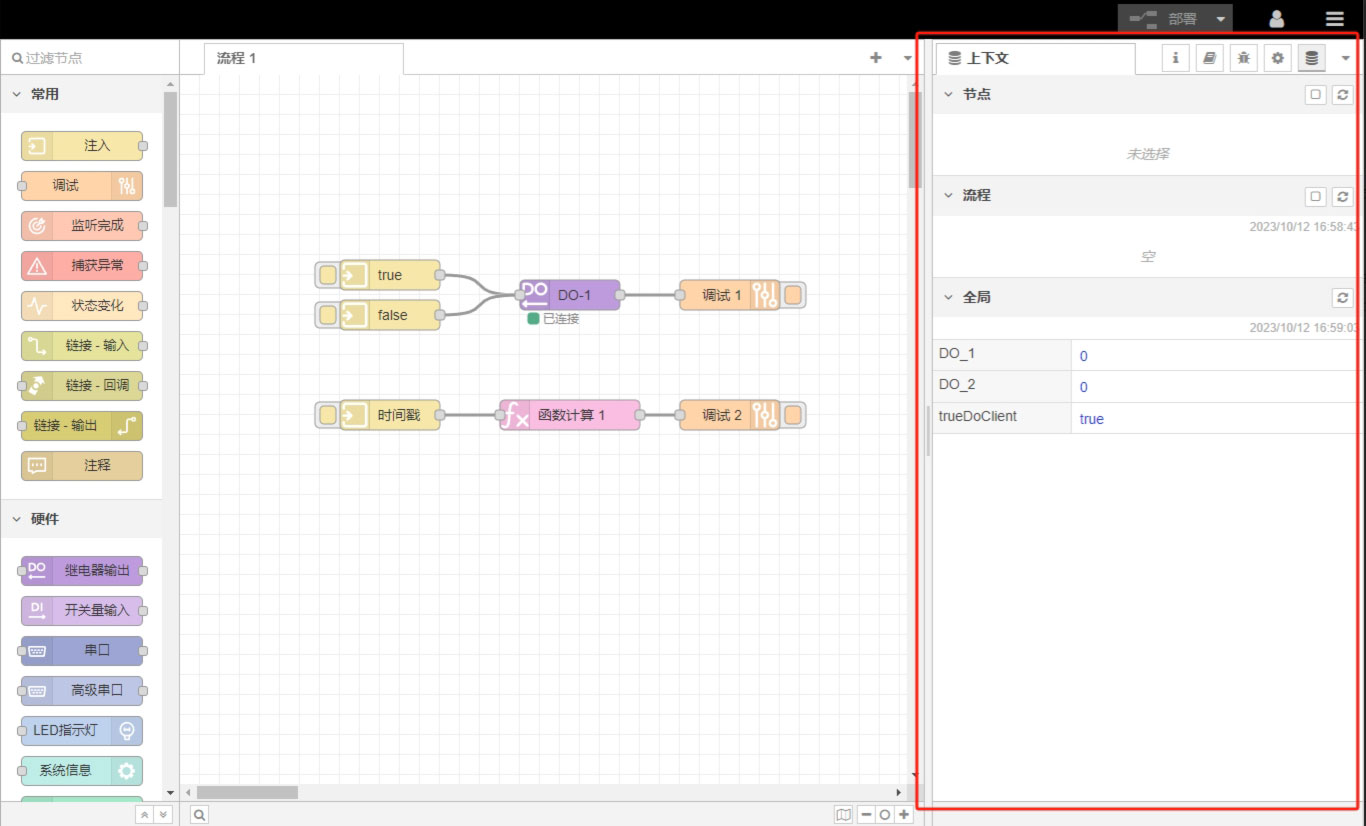
Task: Open the help book sidebar icon
Action: coord(1209,59)
